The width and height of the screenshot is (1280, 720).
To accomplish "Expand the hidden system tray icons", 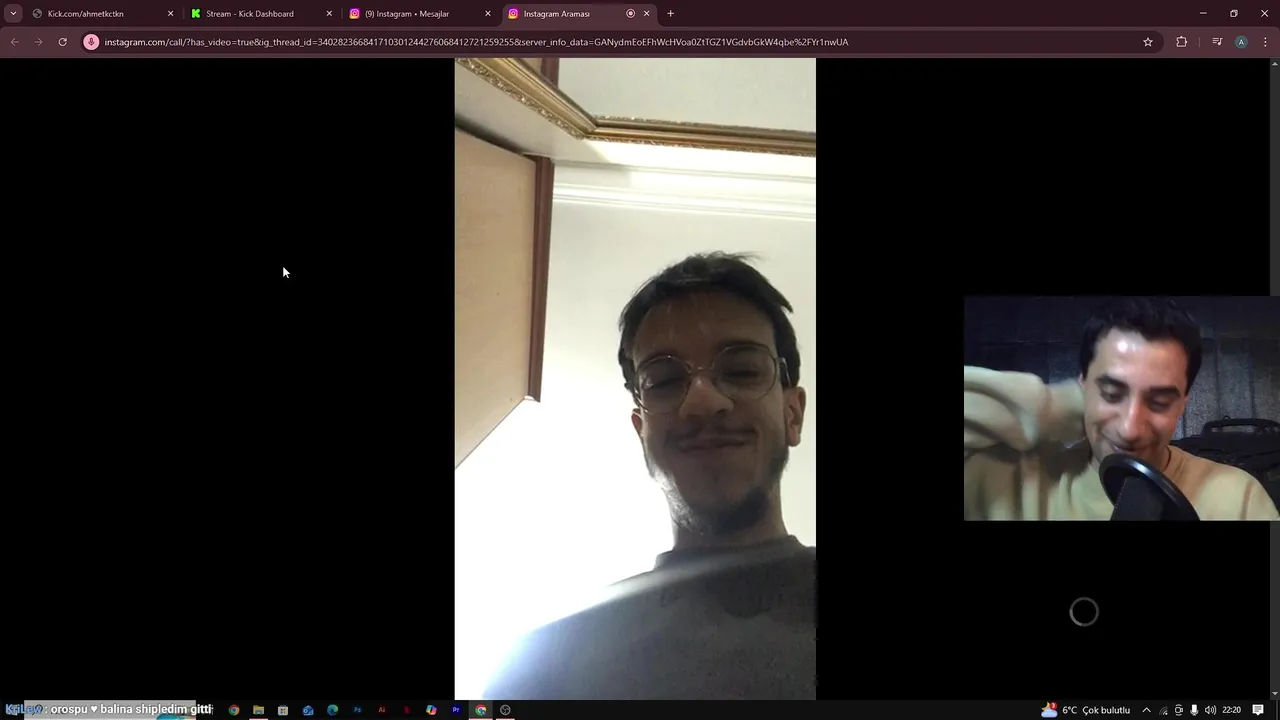I will click(1146, 710).
